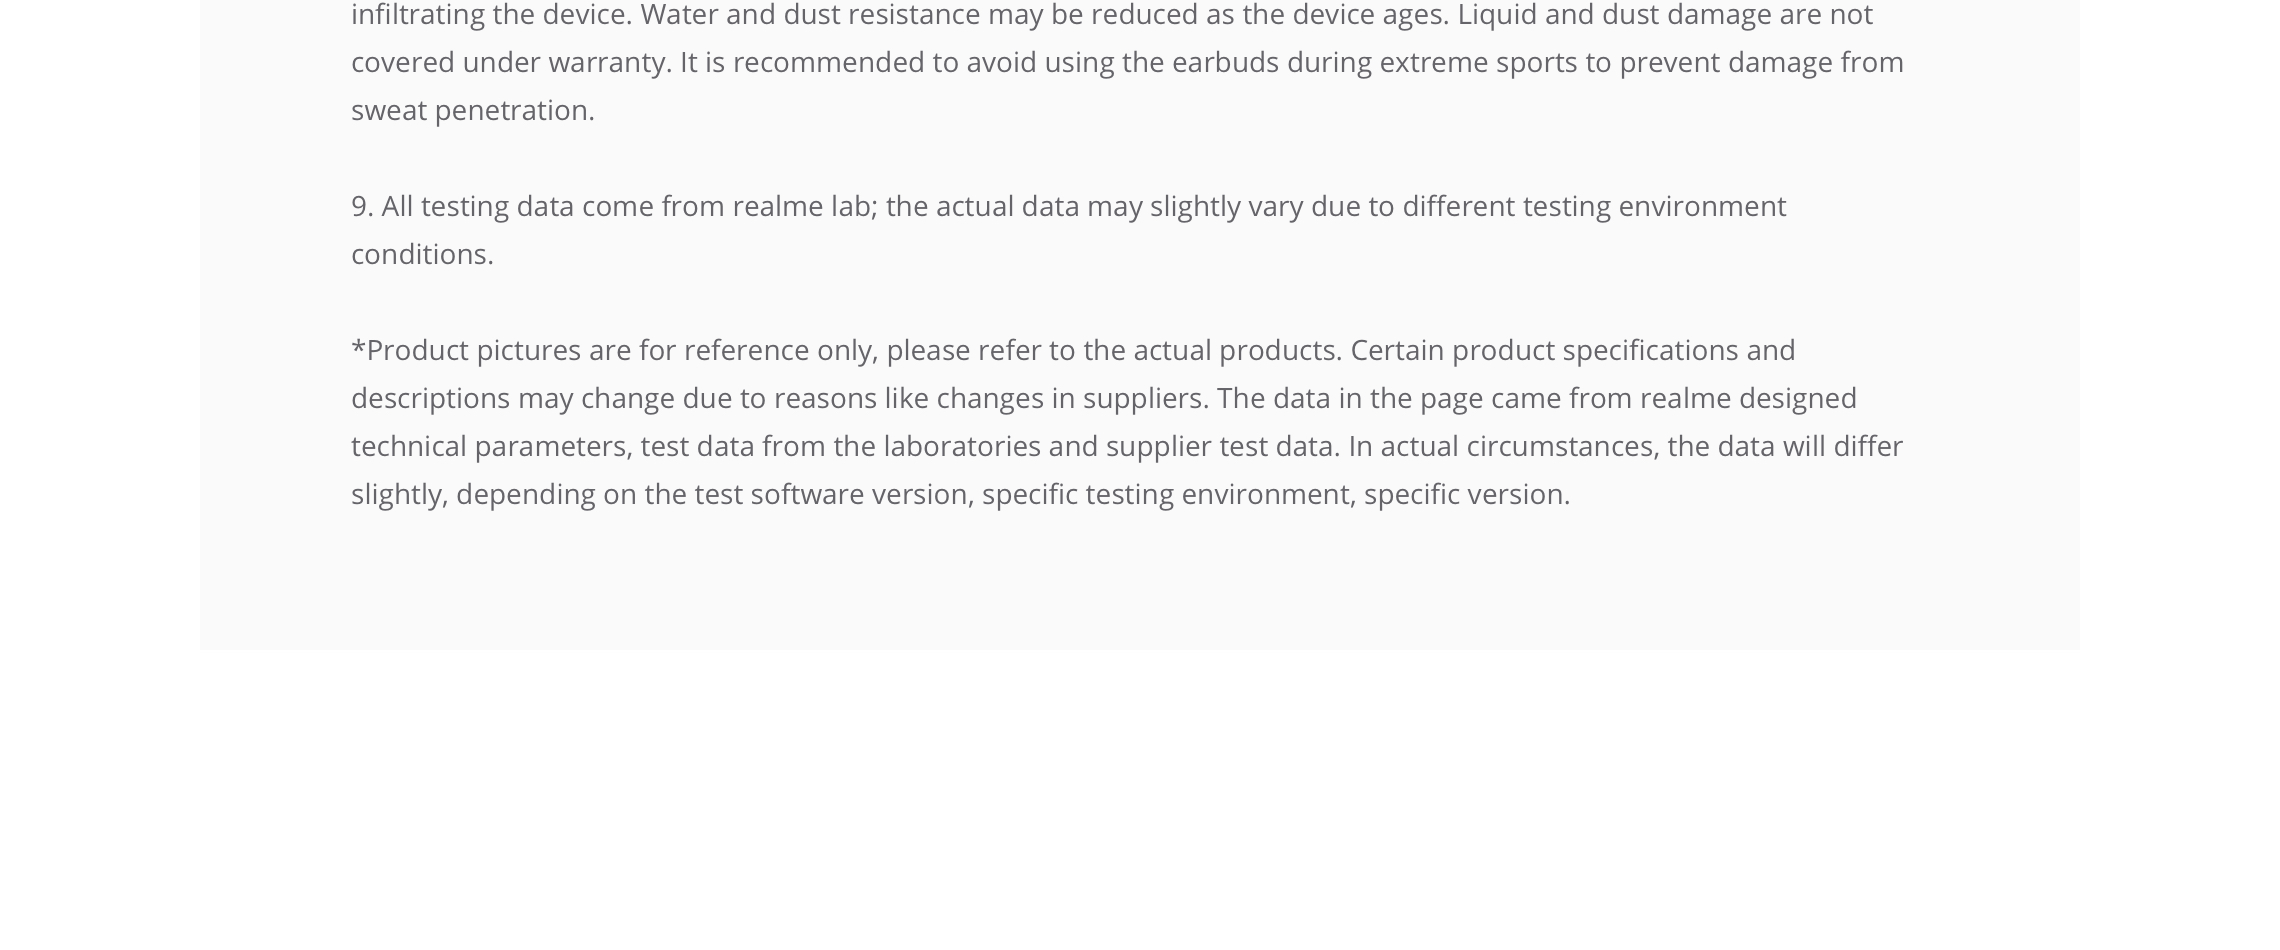The width and height of the screenshot is (2280, 950).
Task: Click the '9.' footnote number
Action: (x=362, y=206)
